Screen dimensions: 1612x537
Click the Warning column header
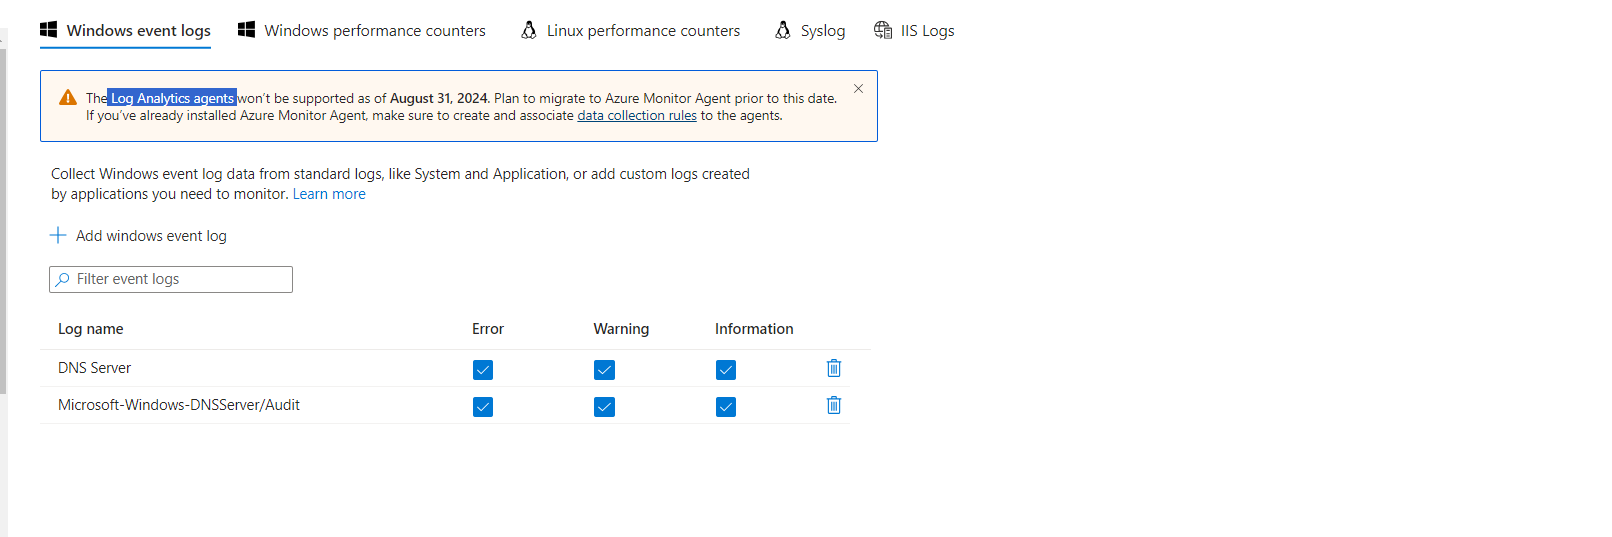[621, 329]
